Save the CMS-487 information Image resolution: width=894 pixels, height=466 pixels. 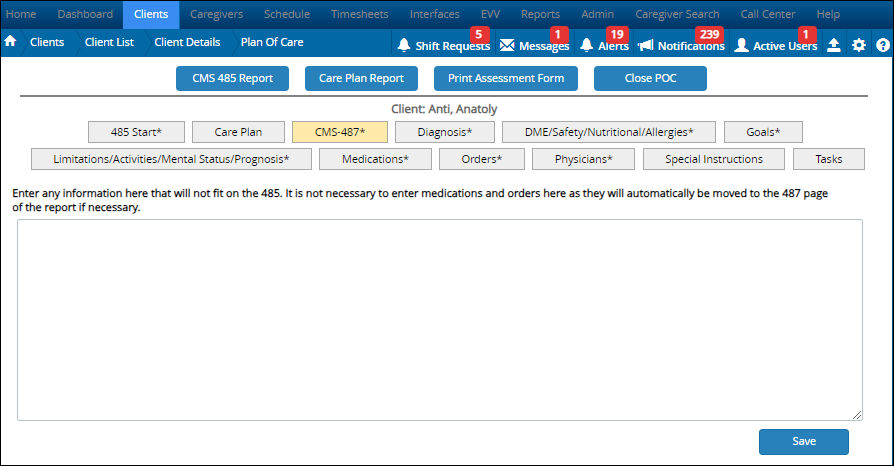click(804, 441)
